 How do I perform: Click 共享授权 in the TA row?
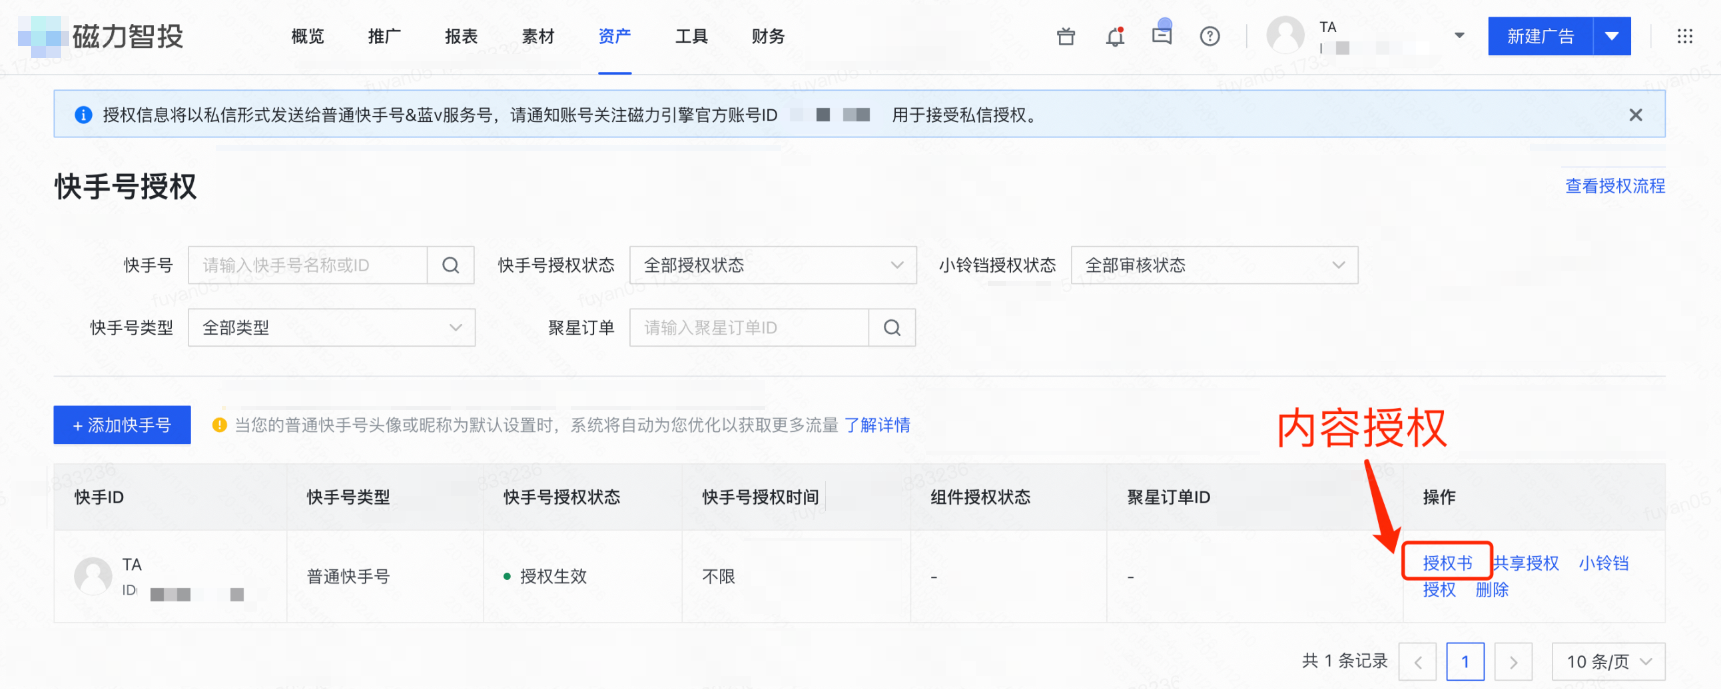pyautogui.click(x=1526, y=563)
